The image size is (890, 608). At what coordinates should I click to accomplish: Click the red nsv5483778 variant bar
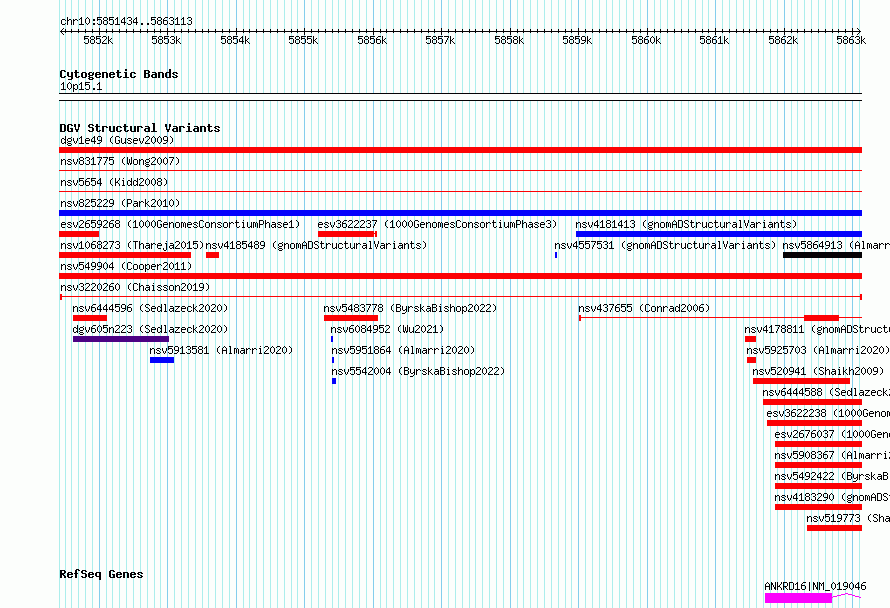[x=351, y=318]
